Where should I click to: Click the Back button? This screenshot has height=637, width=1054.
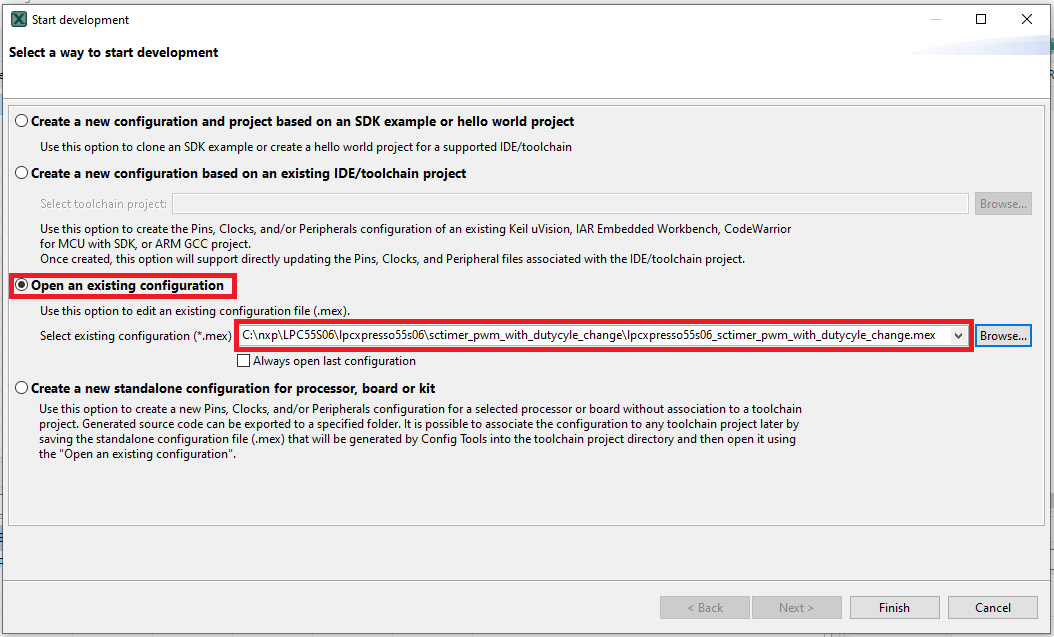tap(704, 607)
